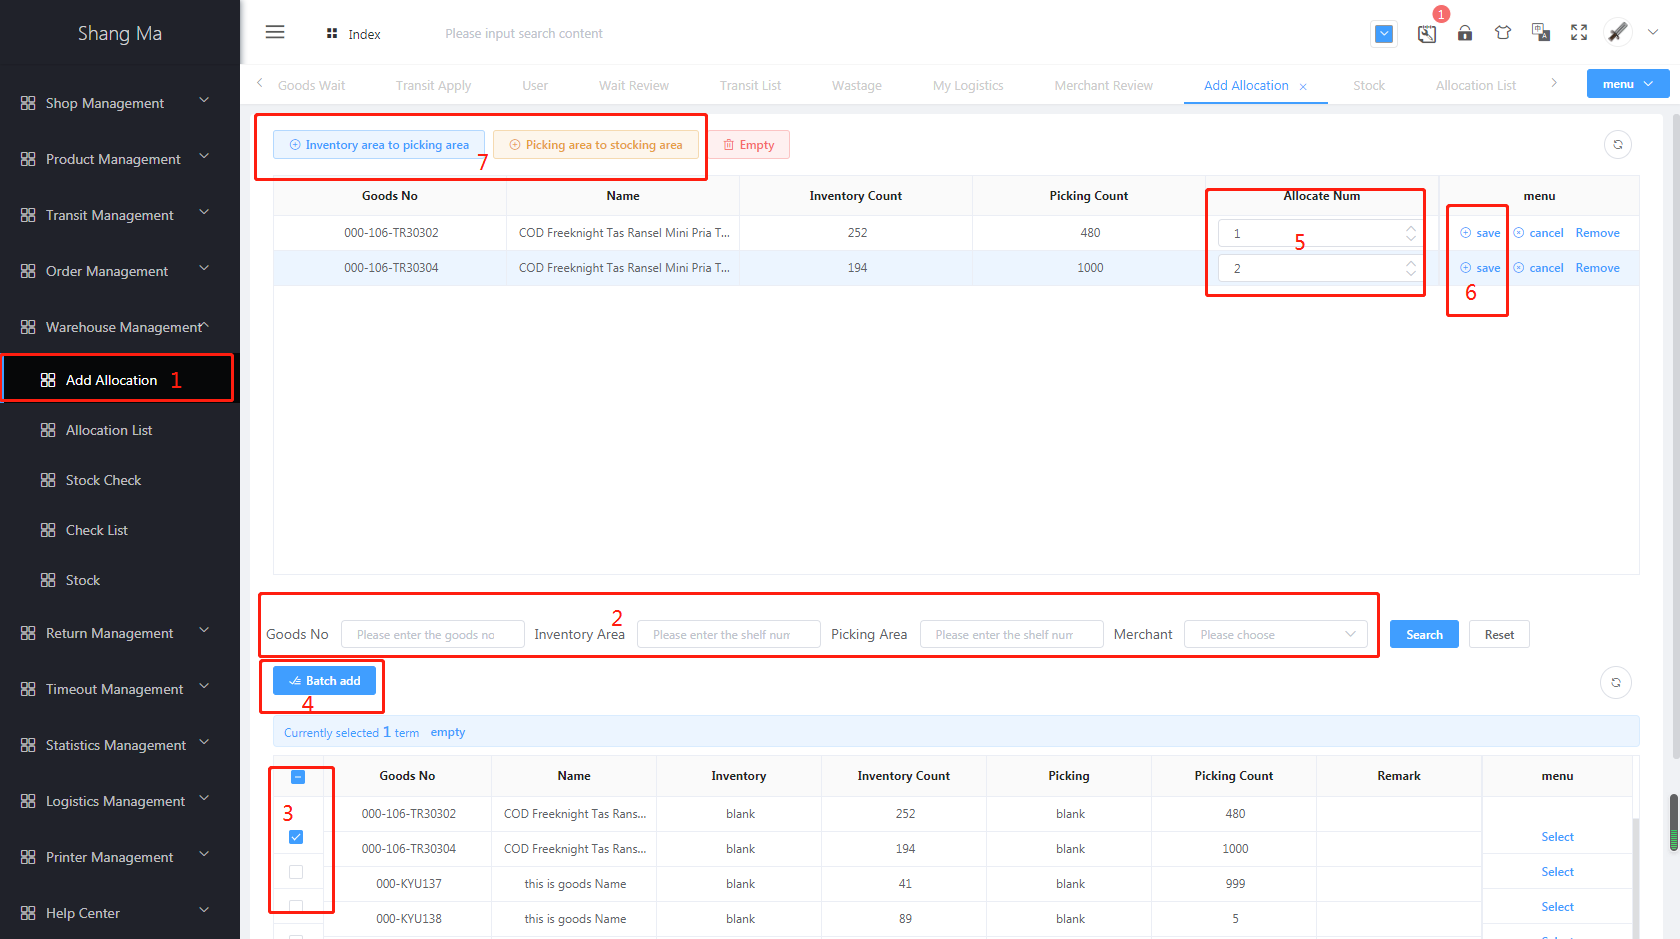This screenshot has height=939, width=1680.
Task: Collapse the sidebar with the hamburger icon
Action: point(275,33)
